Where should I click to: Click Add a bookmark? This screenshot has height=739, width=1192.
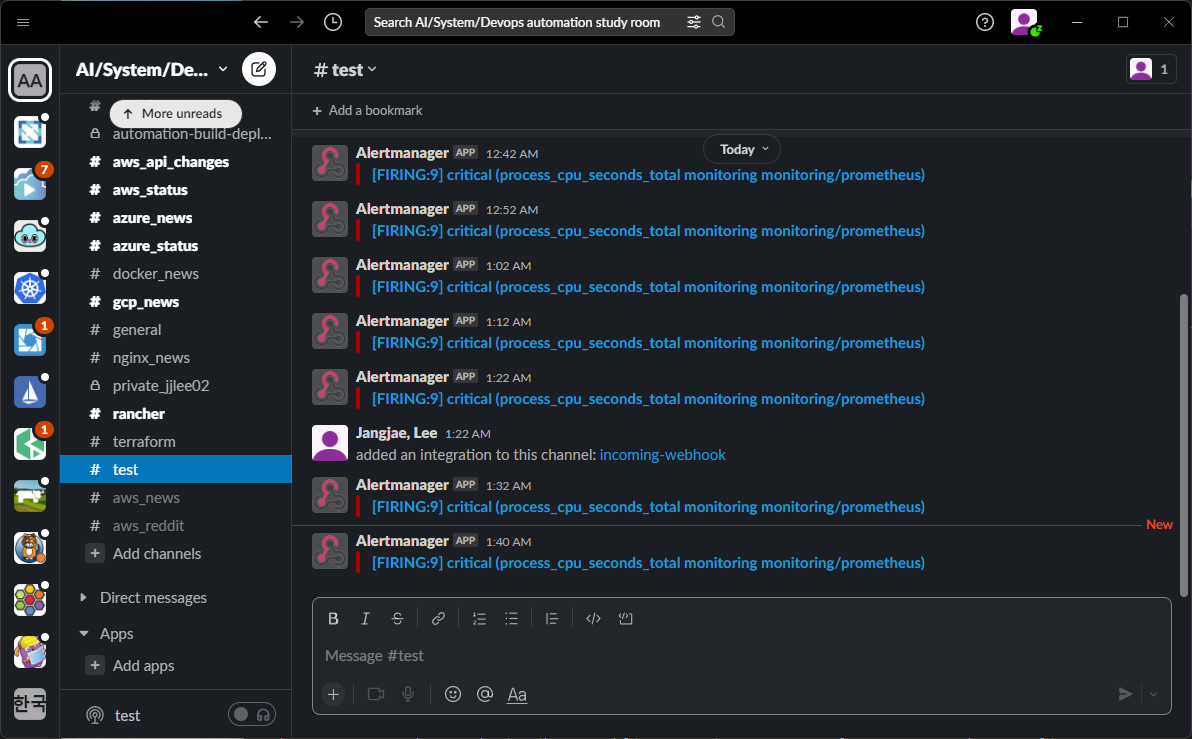[367, 110]
